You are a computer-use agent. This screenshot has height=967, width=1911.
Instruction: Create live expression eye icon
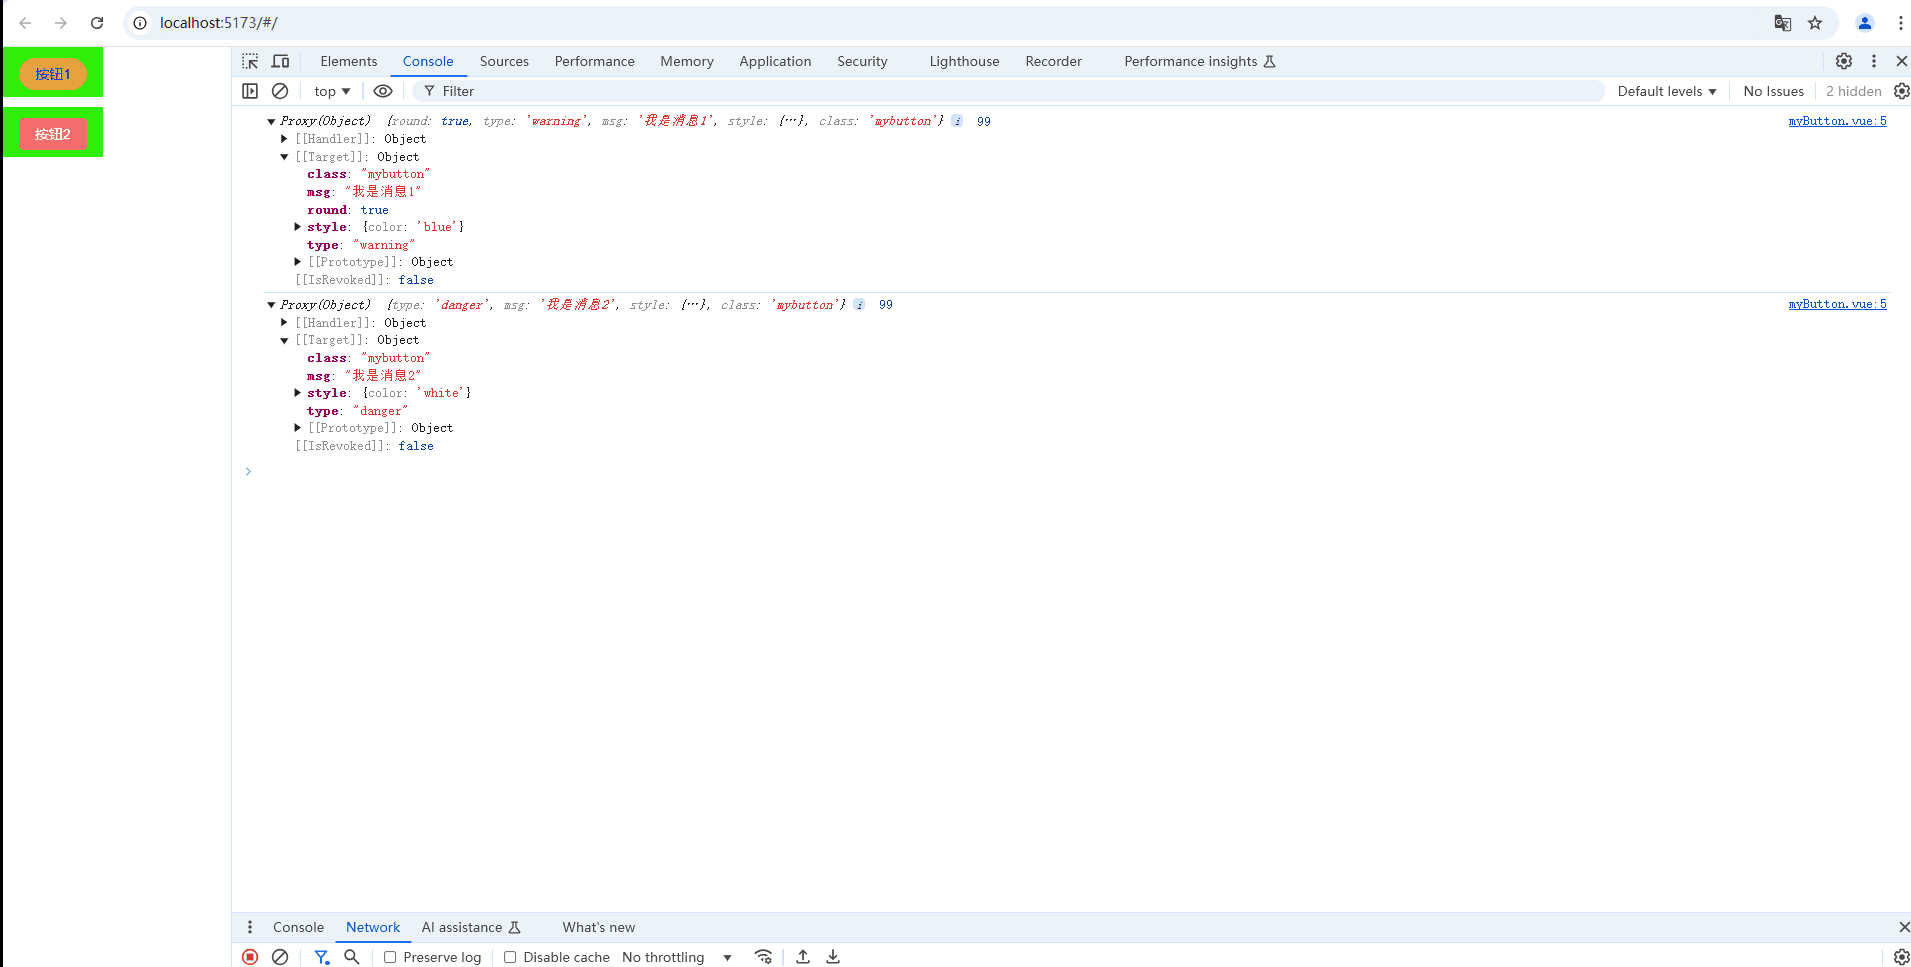(x=383, y=91)
